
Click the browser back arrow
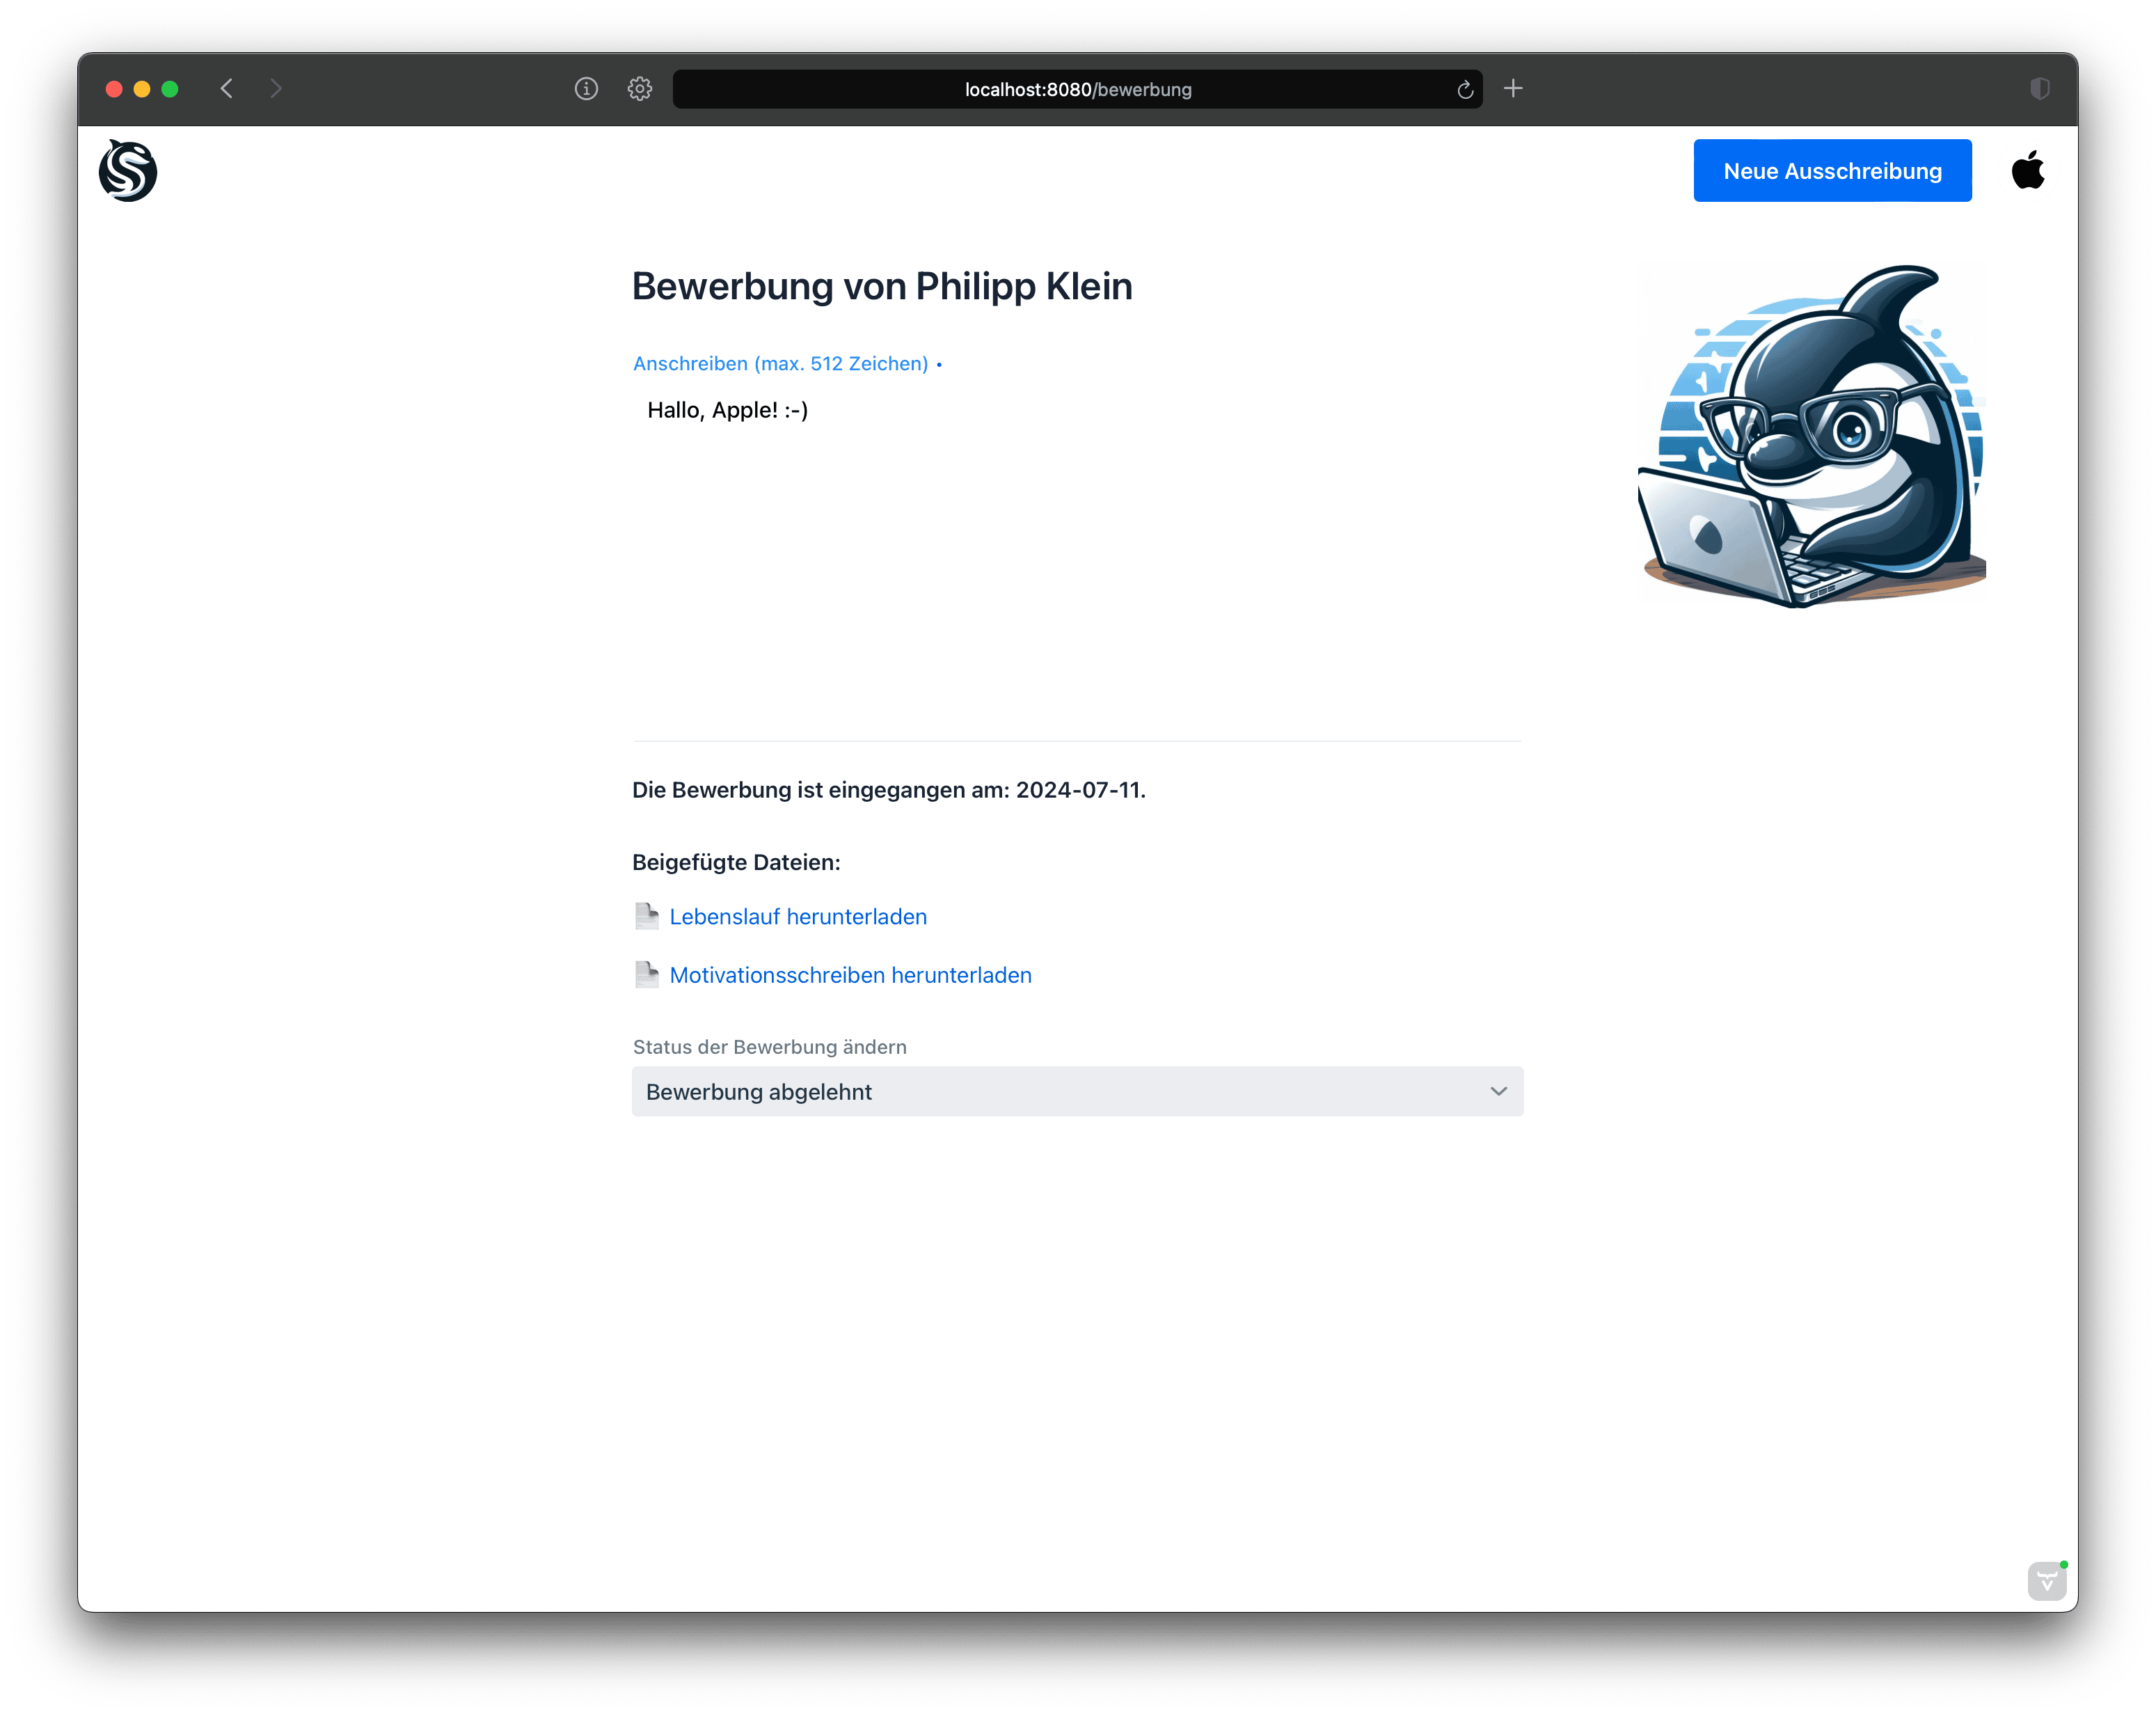227,89
